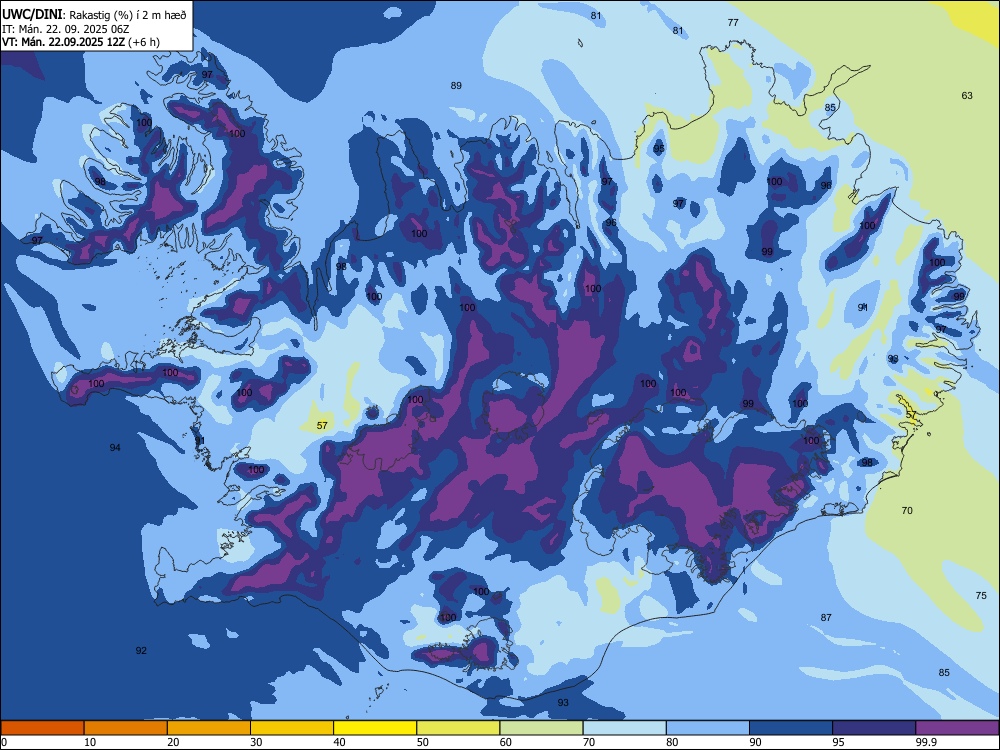
Task: Click the dark blue 90–95 legend swatch
Action: [791, 728]
